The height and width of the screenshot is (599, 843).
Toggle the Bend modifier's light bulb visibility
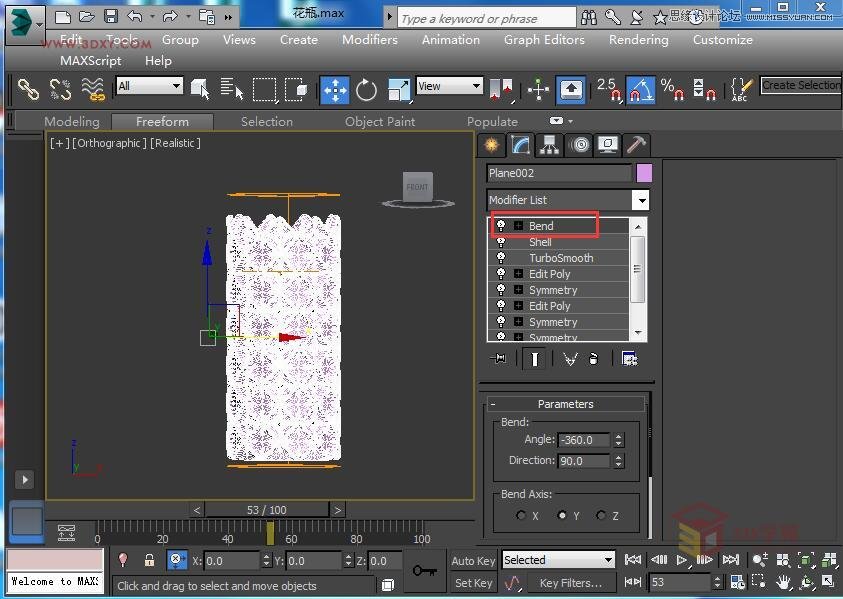point(502,225)
